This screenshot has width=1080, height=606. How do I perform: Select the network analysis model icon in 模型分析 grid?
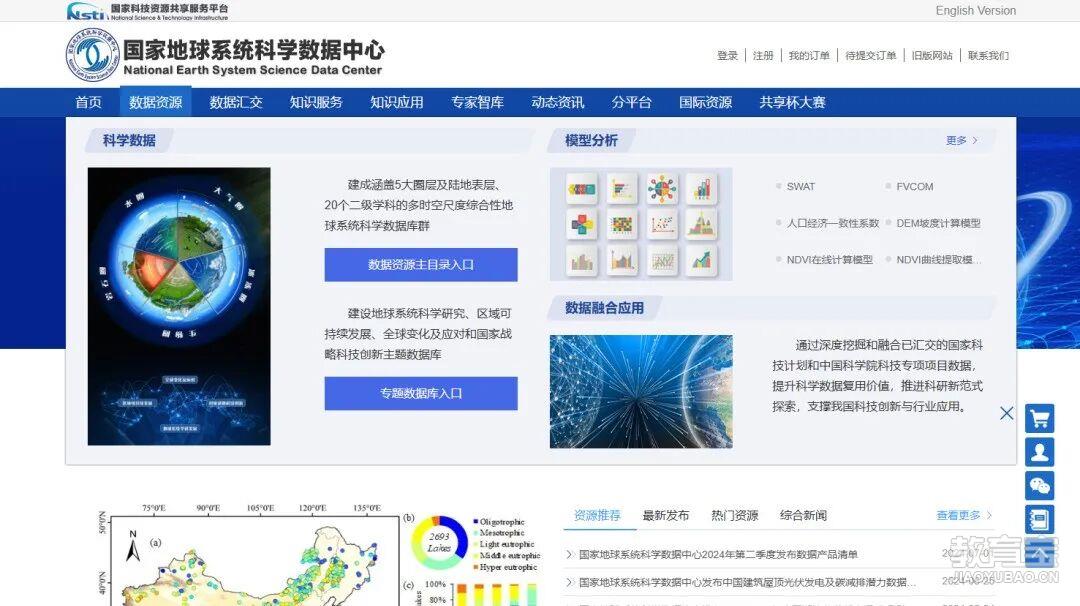(660, 187)
